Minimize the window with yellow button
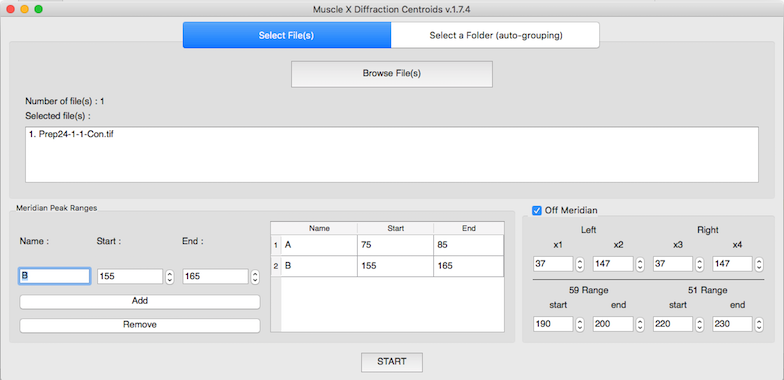This screenshot has height=380, width=784. (x=24, y=9)
